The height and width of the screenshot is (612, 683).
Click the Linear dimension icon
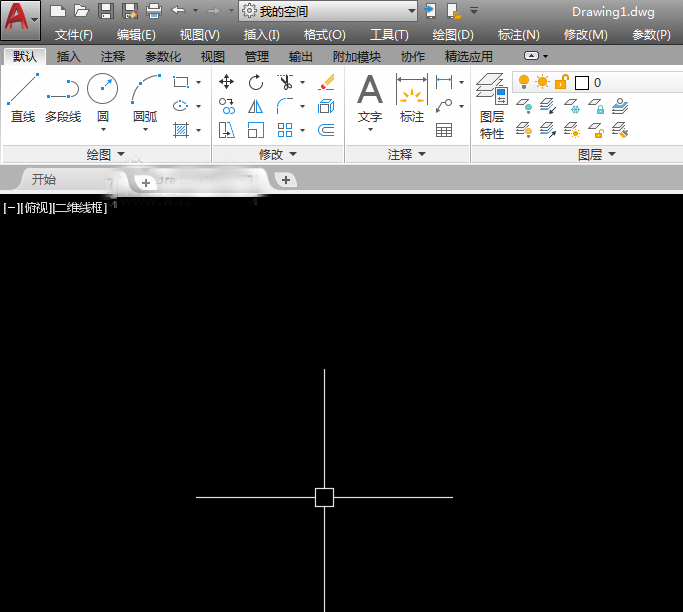coord(444,81)
